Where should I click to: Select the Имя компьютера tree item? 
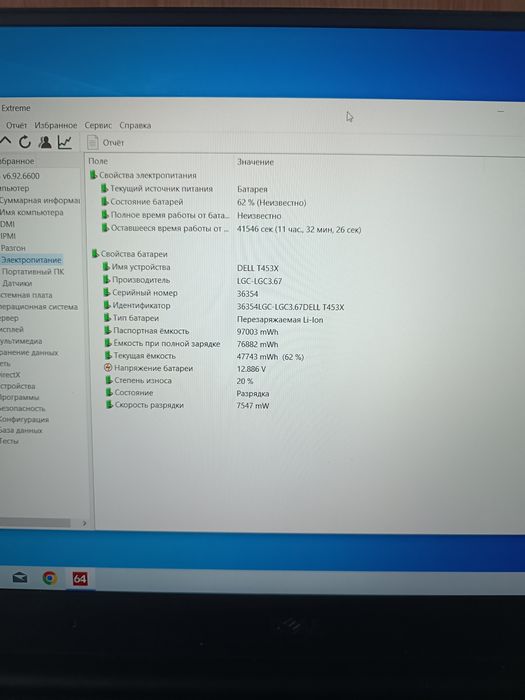tap(31, 212)
